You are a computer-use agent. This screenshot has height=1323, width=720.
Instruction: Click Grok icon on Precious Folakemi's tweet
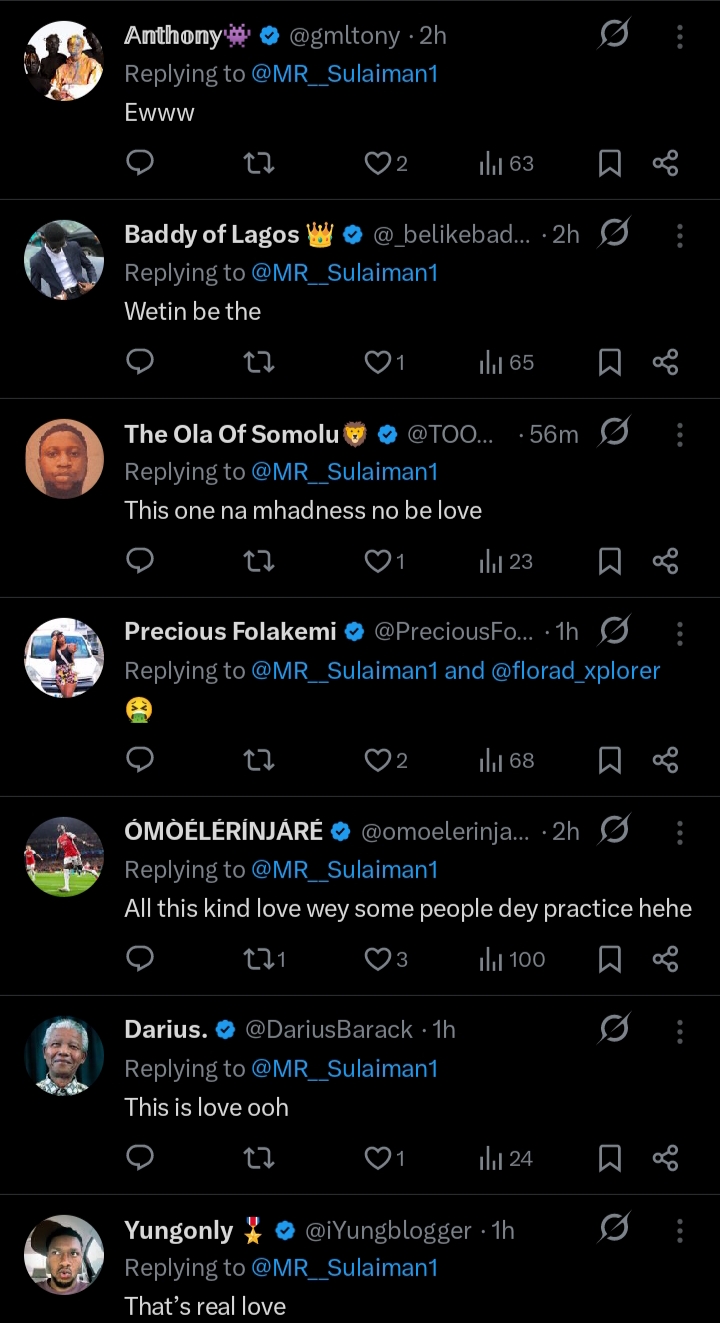pyautogui.click(x=614, y=632)
